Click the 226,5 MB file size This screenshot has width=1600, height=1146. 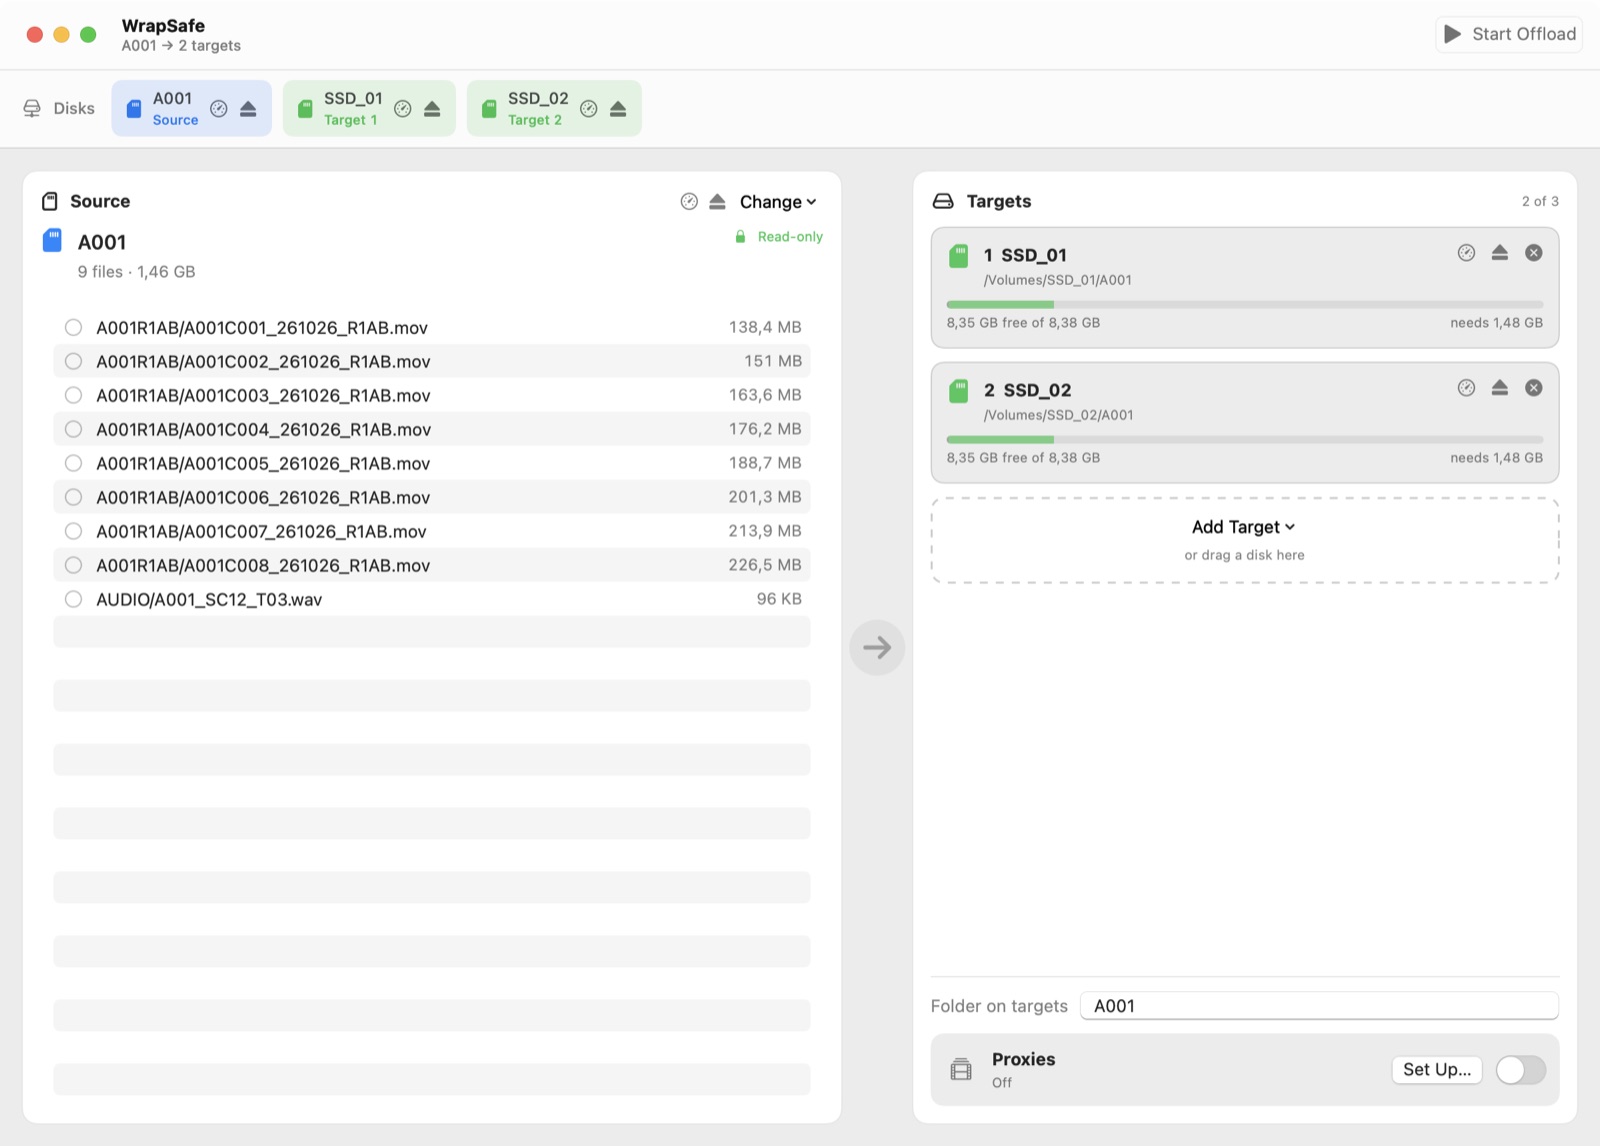pyautogui.click(x=765, y=565)
